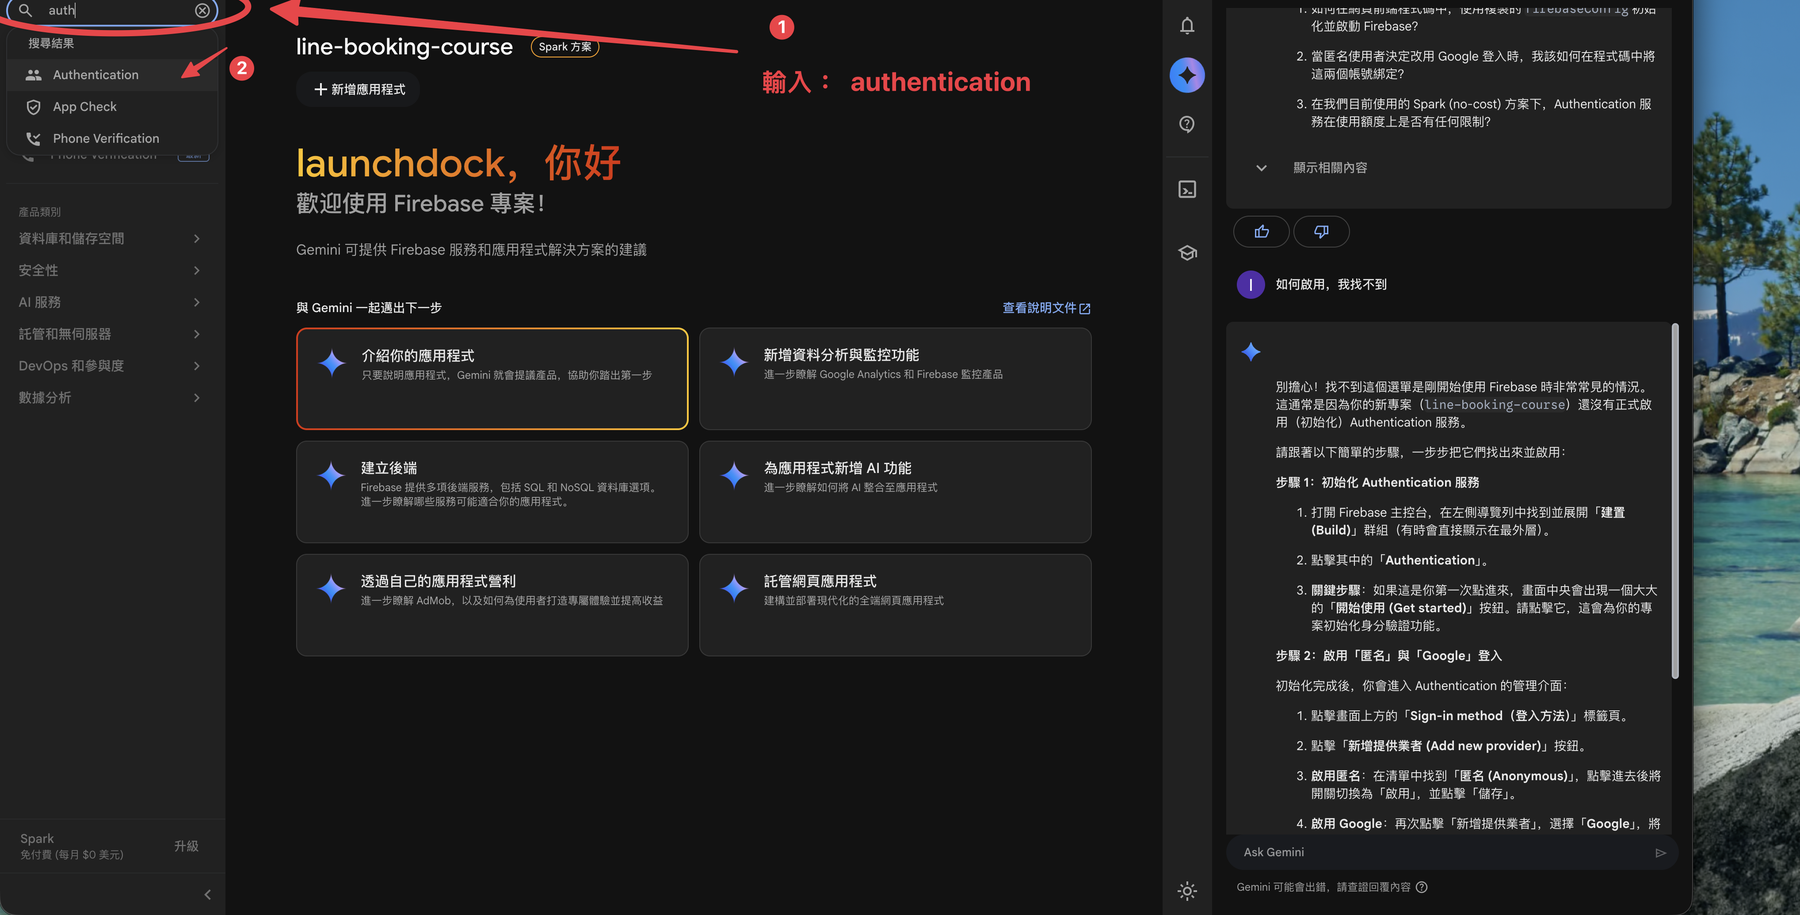Expand 資料庫和儲存空間 category
The width and height of the screenshot is (1800, 915).
pyautogui.click(x=110, y=239)
